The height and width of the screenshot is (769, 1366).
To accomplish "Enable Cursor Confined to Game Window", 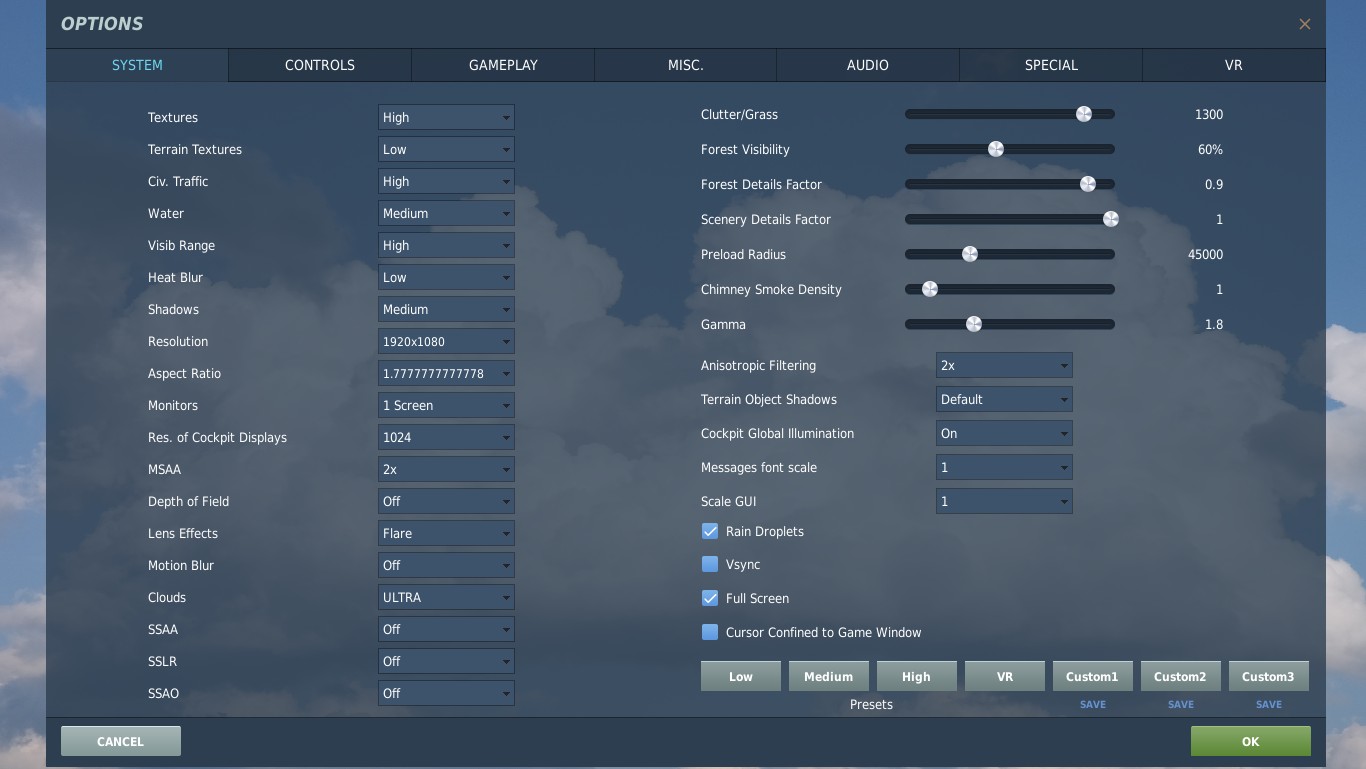I will point(710,632).
